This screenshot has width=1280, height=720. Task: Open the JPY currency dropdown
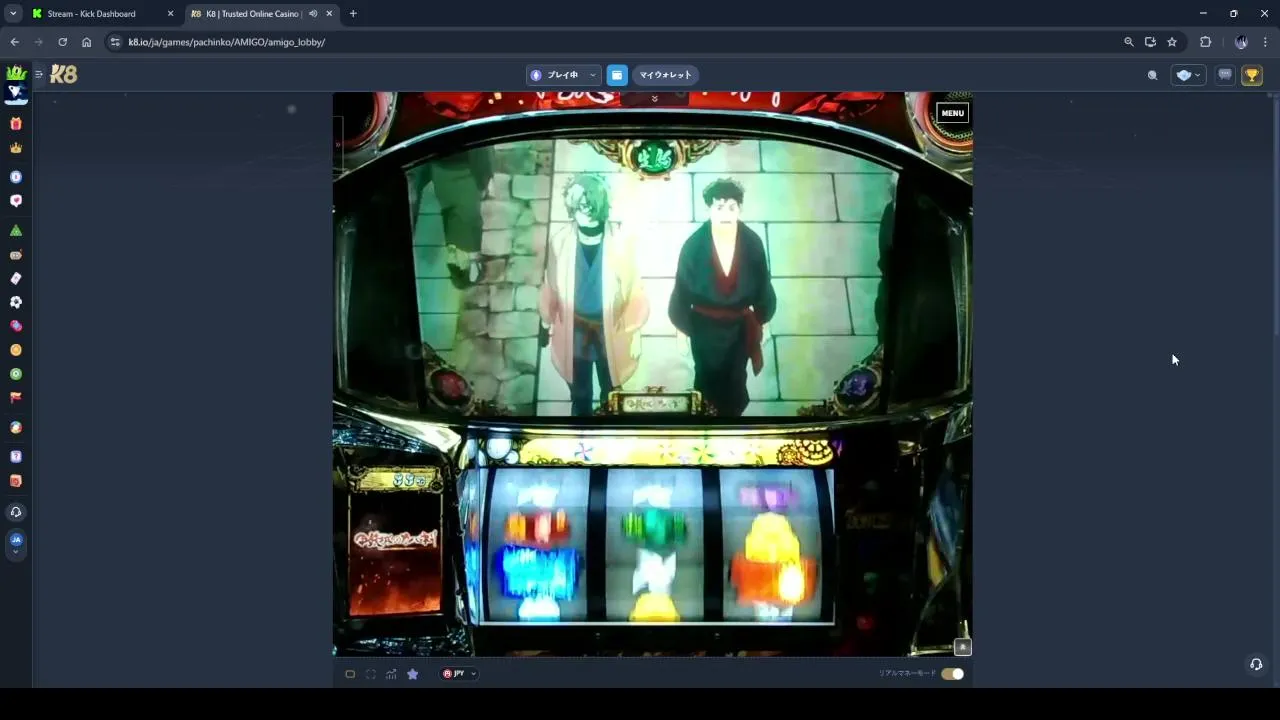(x=459, y=674)
